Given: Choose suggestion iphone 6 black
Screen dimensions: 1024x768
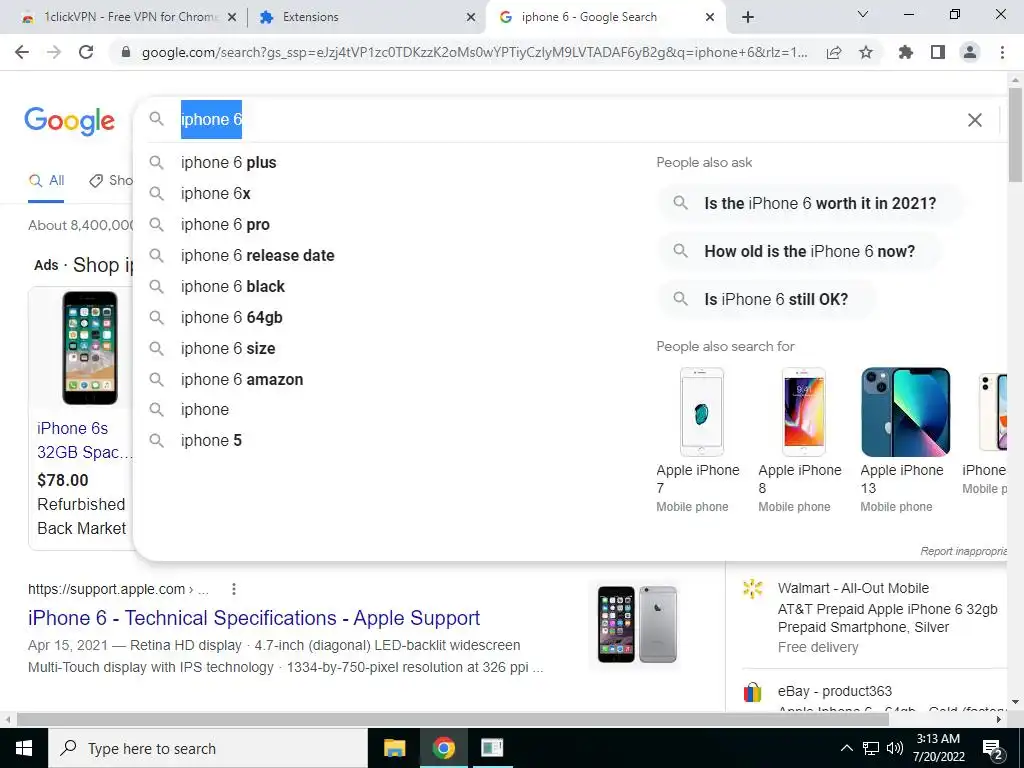Looking at the screenshot, I should click(x=232, y=287).
